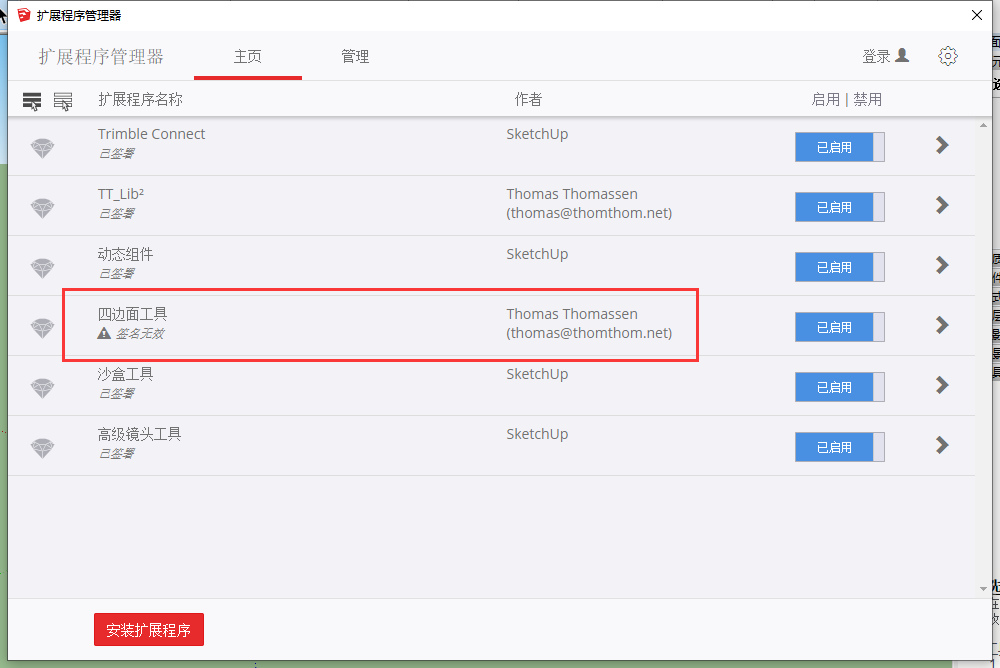Click SketchUp author of Trimble Connect
Screen dimensions: 1000x668
point(537,134)
